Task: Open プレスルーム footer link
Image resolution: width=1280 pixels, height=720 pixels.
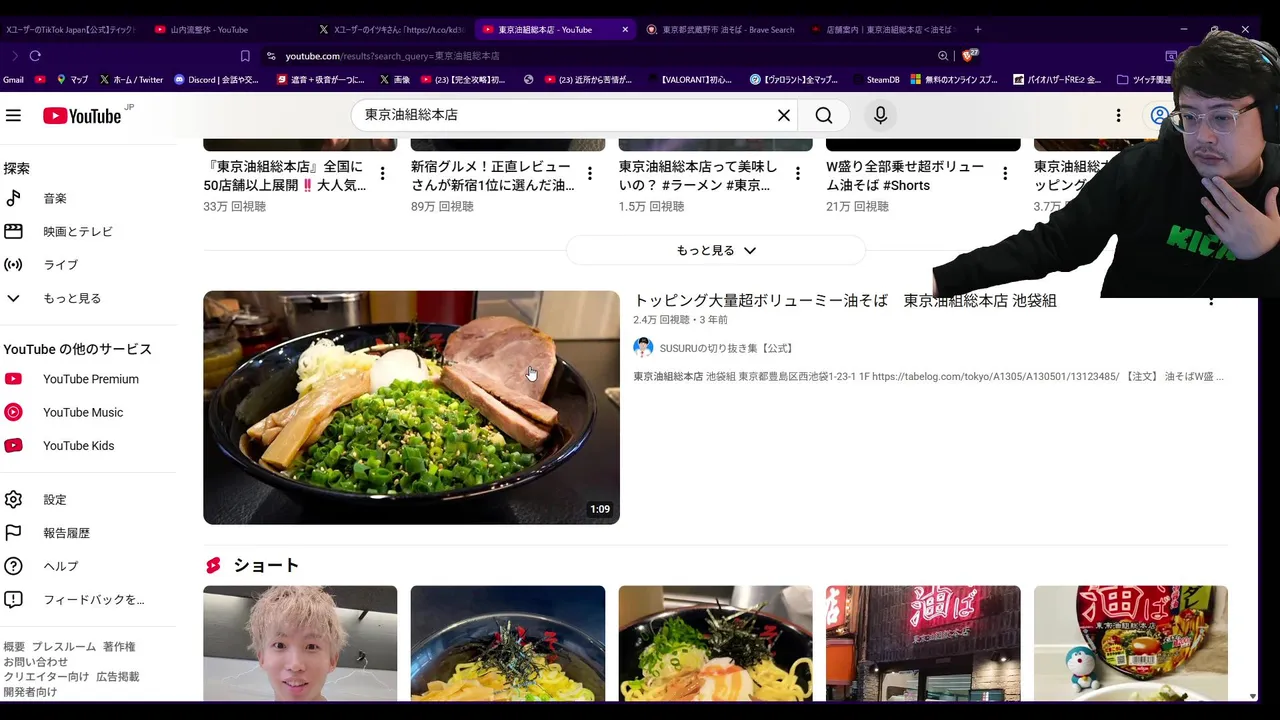Action: tap(64, 647)
